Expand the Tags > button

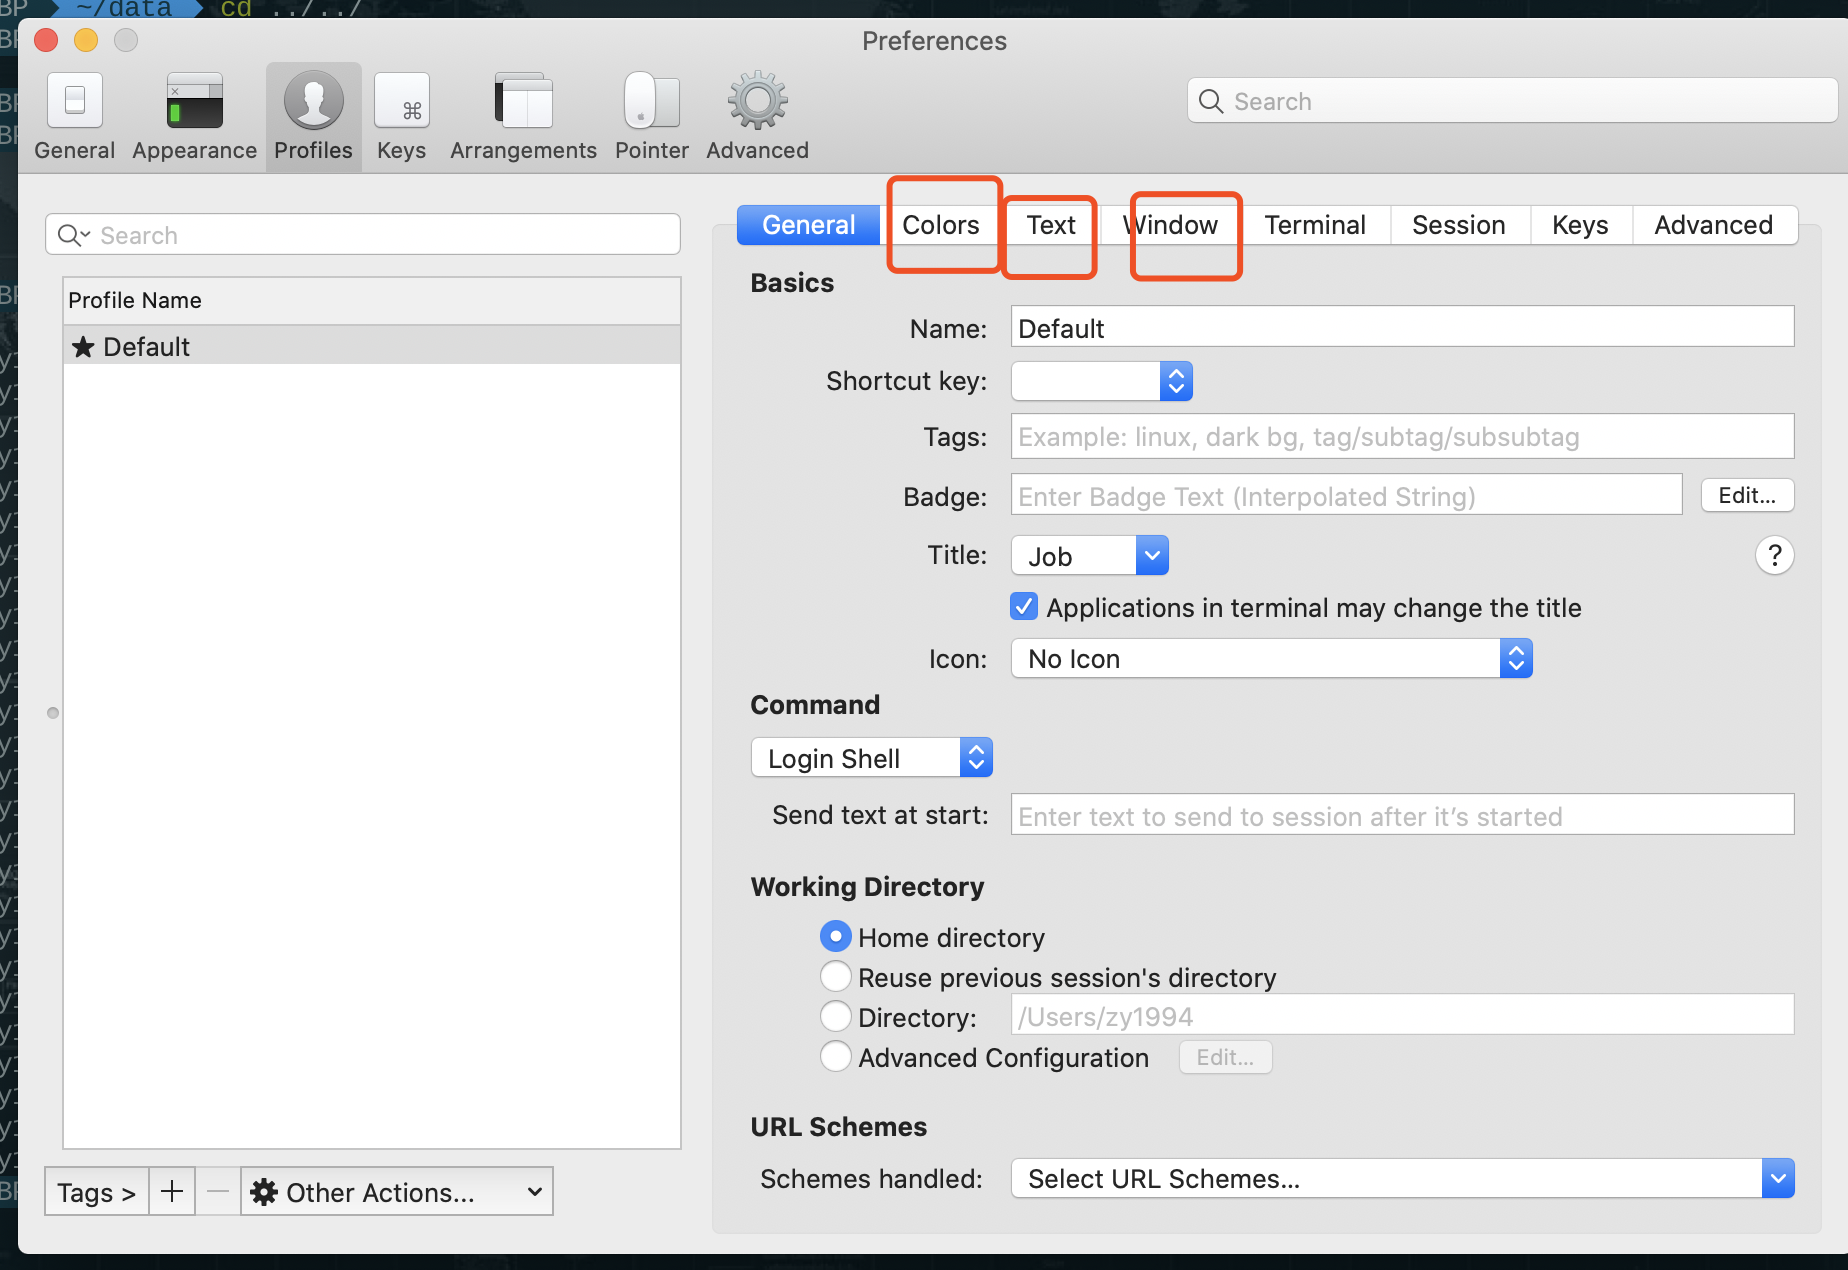pos(97,1191)
